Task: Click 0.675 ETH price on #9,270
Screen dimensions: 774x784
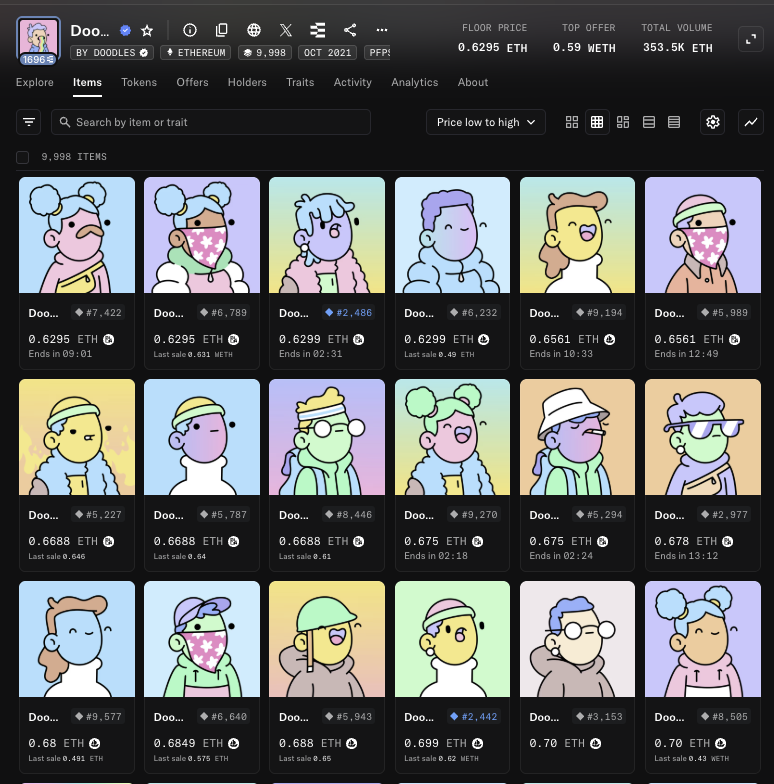Action: pos(435,542)
